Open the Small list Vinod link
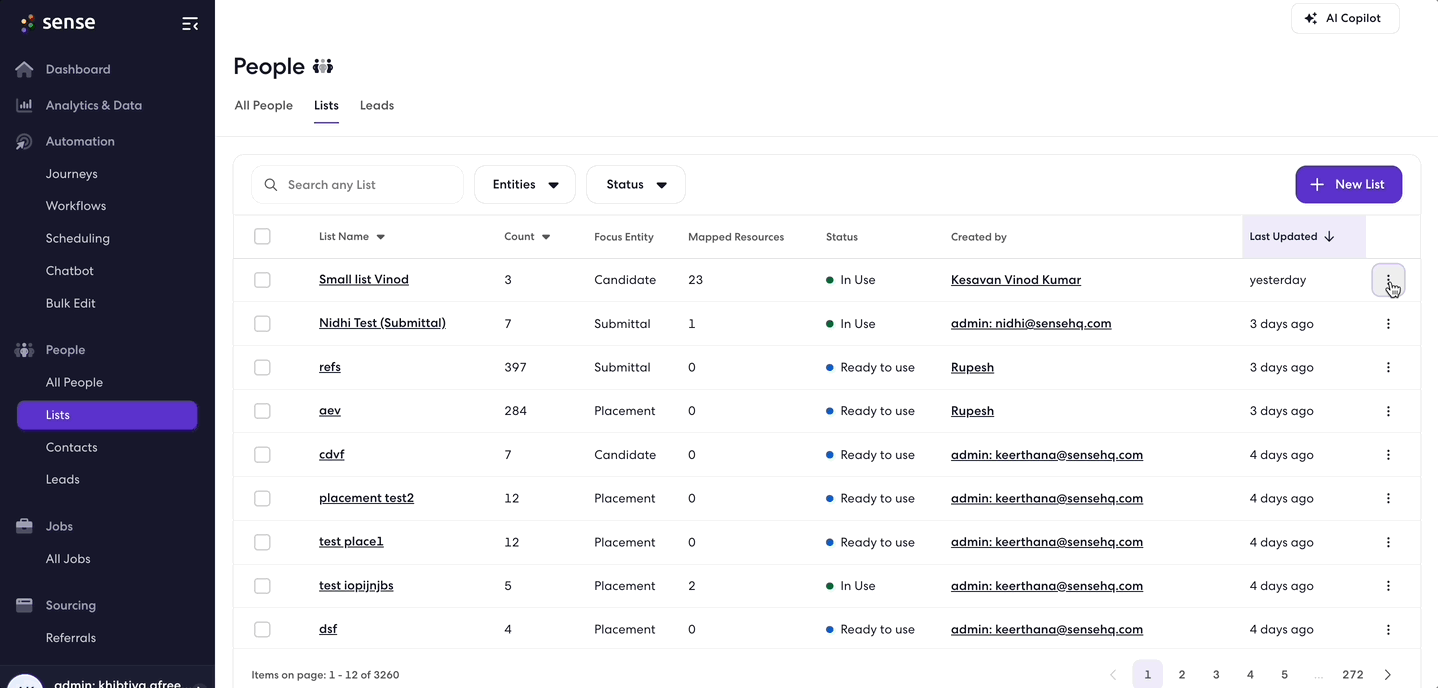Viewport: 1438px width, 688px height. 364,280
